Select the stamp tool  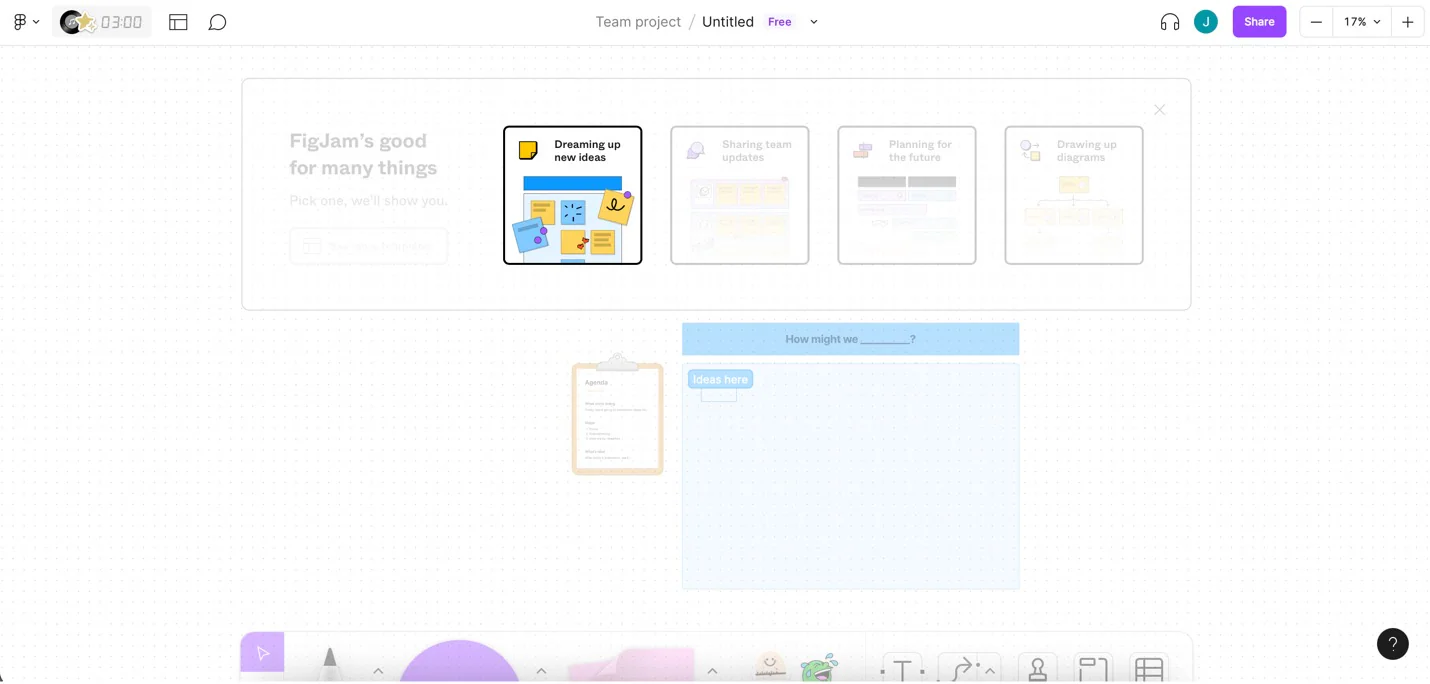1038,670
